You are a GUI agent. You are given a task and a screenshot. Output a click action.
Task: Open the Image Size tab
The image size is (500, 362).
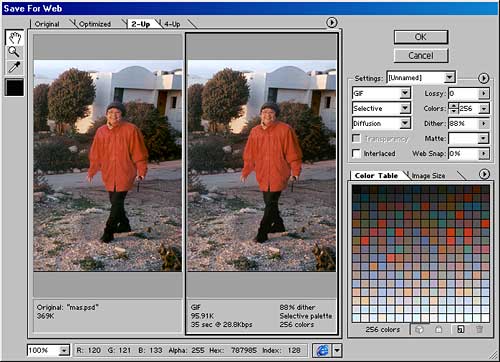click(428, 175)
